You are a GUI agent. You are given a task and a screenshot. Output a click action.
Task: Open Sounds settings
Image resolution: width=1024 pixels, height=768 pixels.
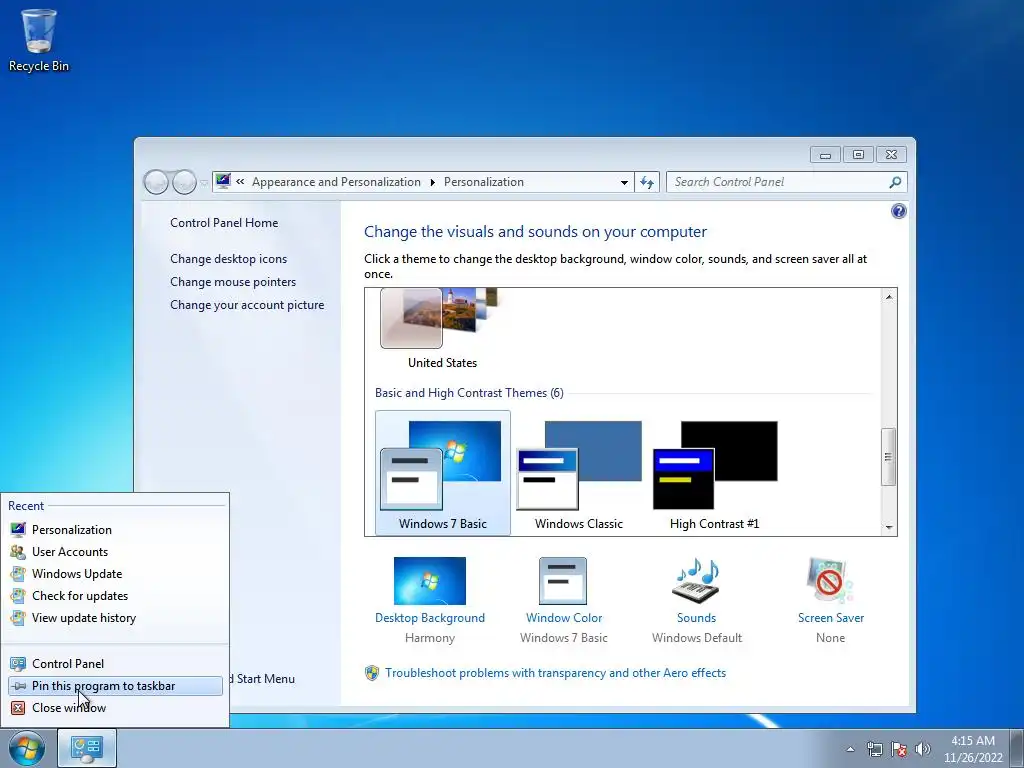(x=697, y=600)
